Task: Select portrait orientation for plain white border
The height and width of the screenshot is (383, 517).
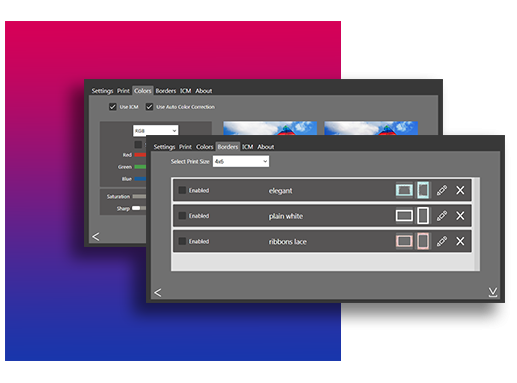Action: (423, 216)
